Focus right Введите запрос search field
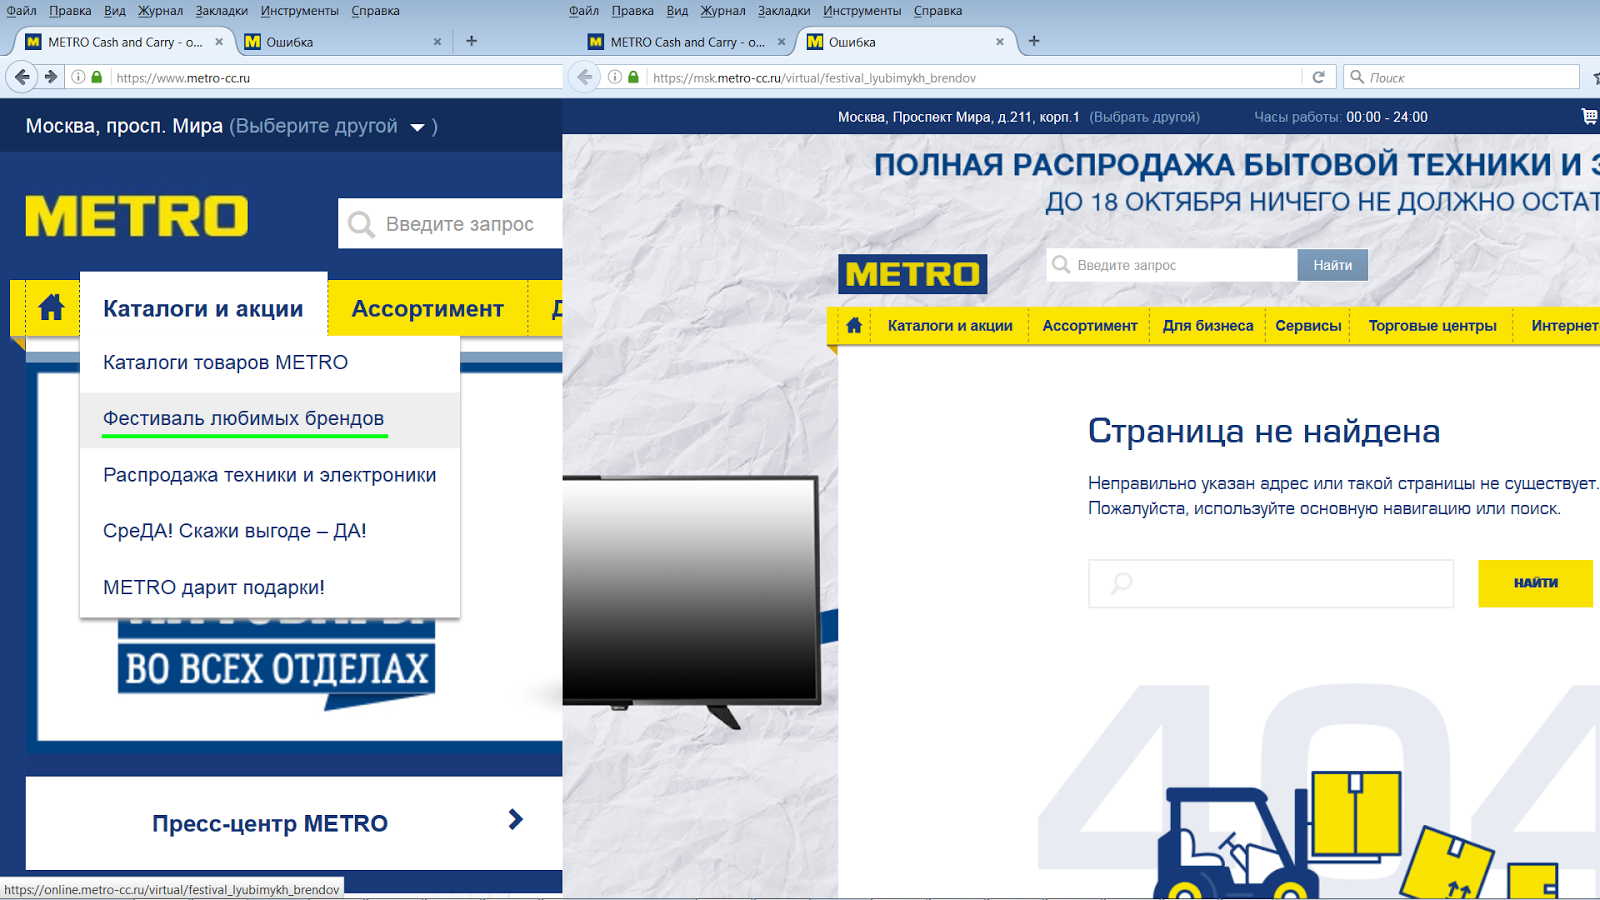The image size is (1600, 900). pos(1172,265)
